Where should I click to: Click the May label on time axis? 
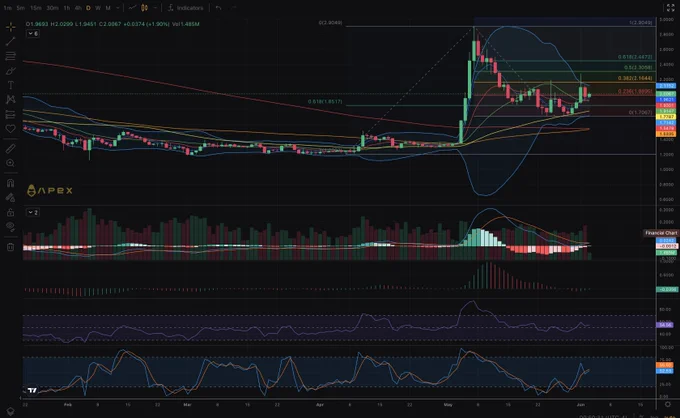tap(448, 404)
